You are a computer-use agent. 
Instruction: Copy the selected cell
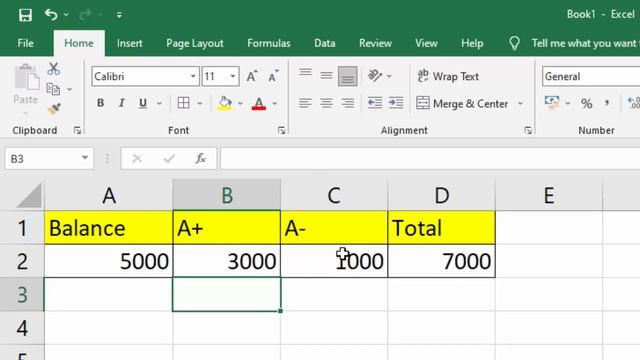[x=53, y=89]
